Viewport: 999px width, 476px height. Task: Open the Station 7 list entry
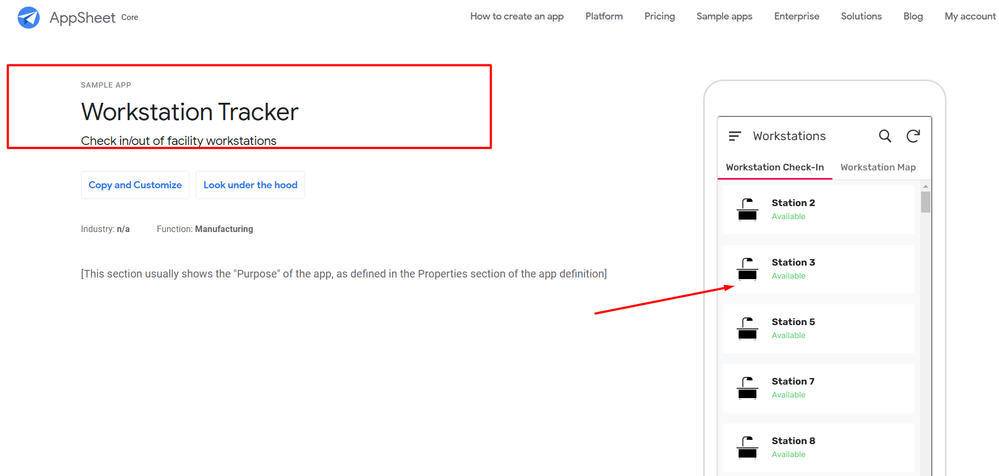pos(819,388)
